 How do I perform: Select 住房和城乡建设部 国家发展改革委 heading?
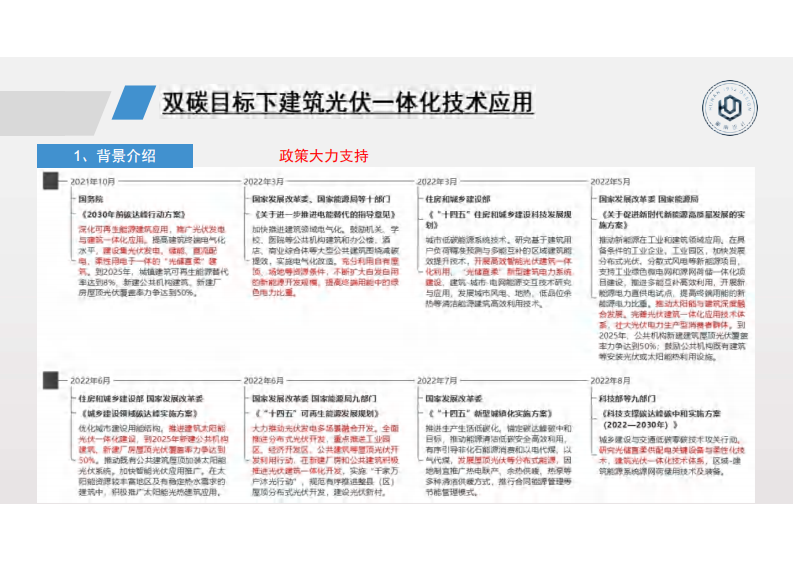141,399
